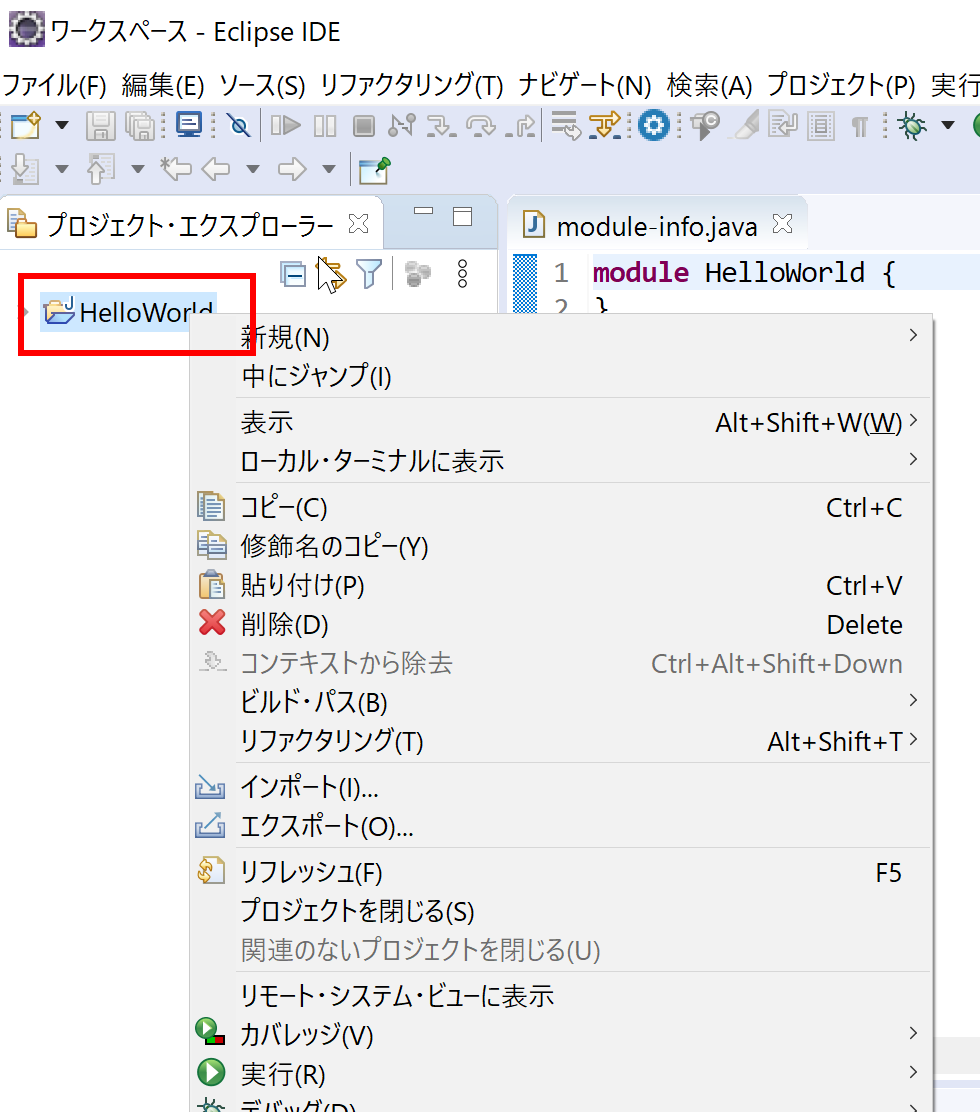Open the 編集(E) menu

163,86
